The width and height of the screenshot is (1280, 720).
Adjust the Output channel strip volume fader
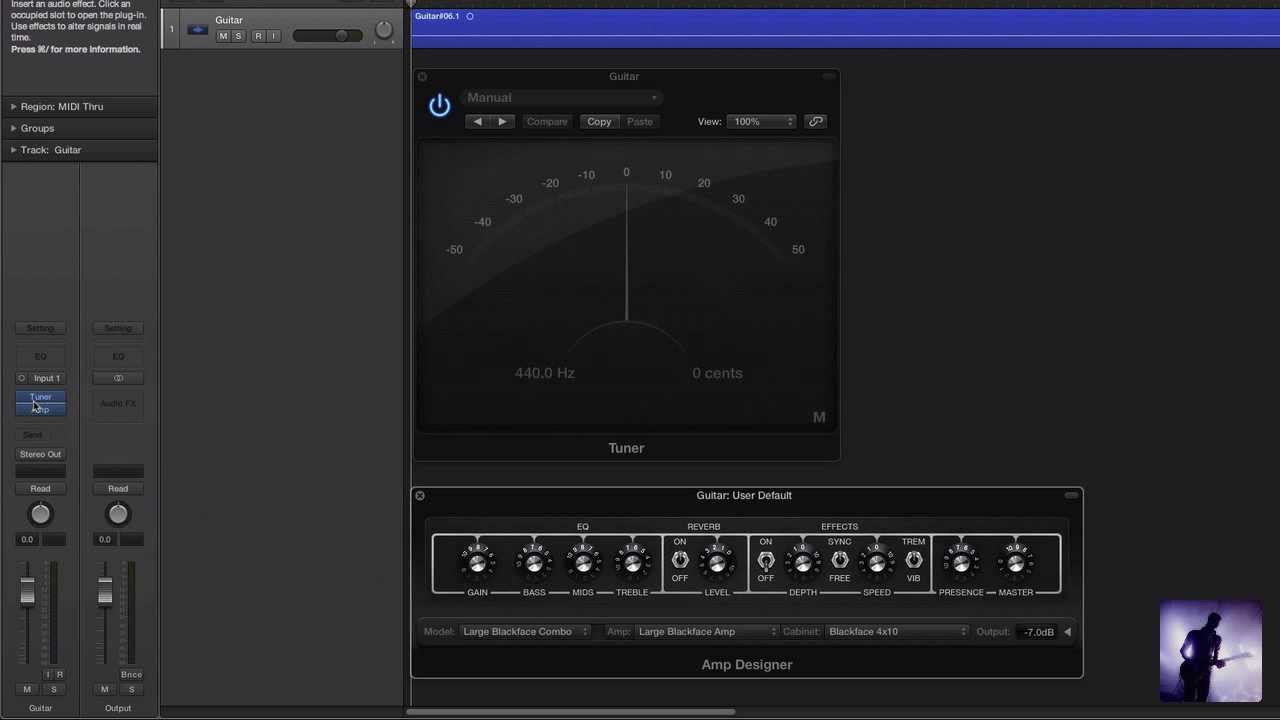point(105,592)
